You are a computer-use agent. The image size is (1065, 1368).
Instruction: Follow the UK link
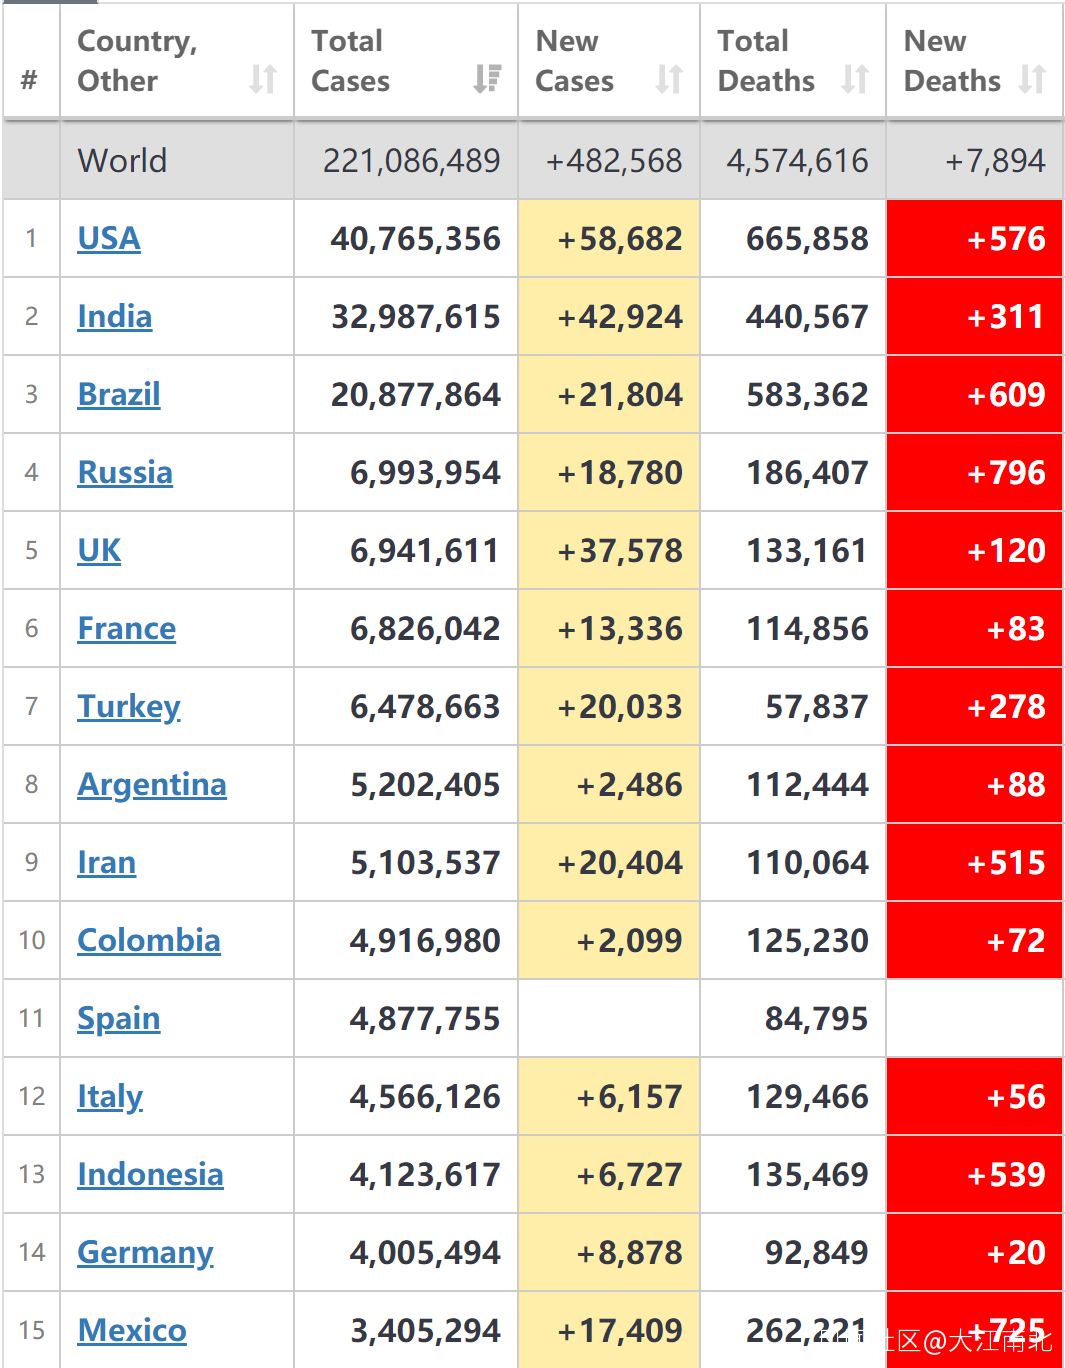pos(99,551)
